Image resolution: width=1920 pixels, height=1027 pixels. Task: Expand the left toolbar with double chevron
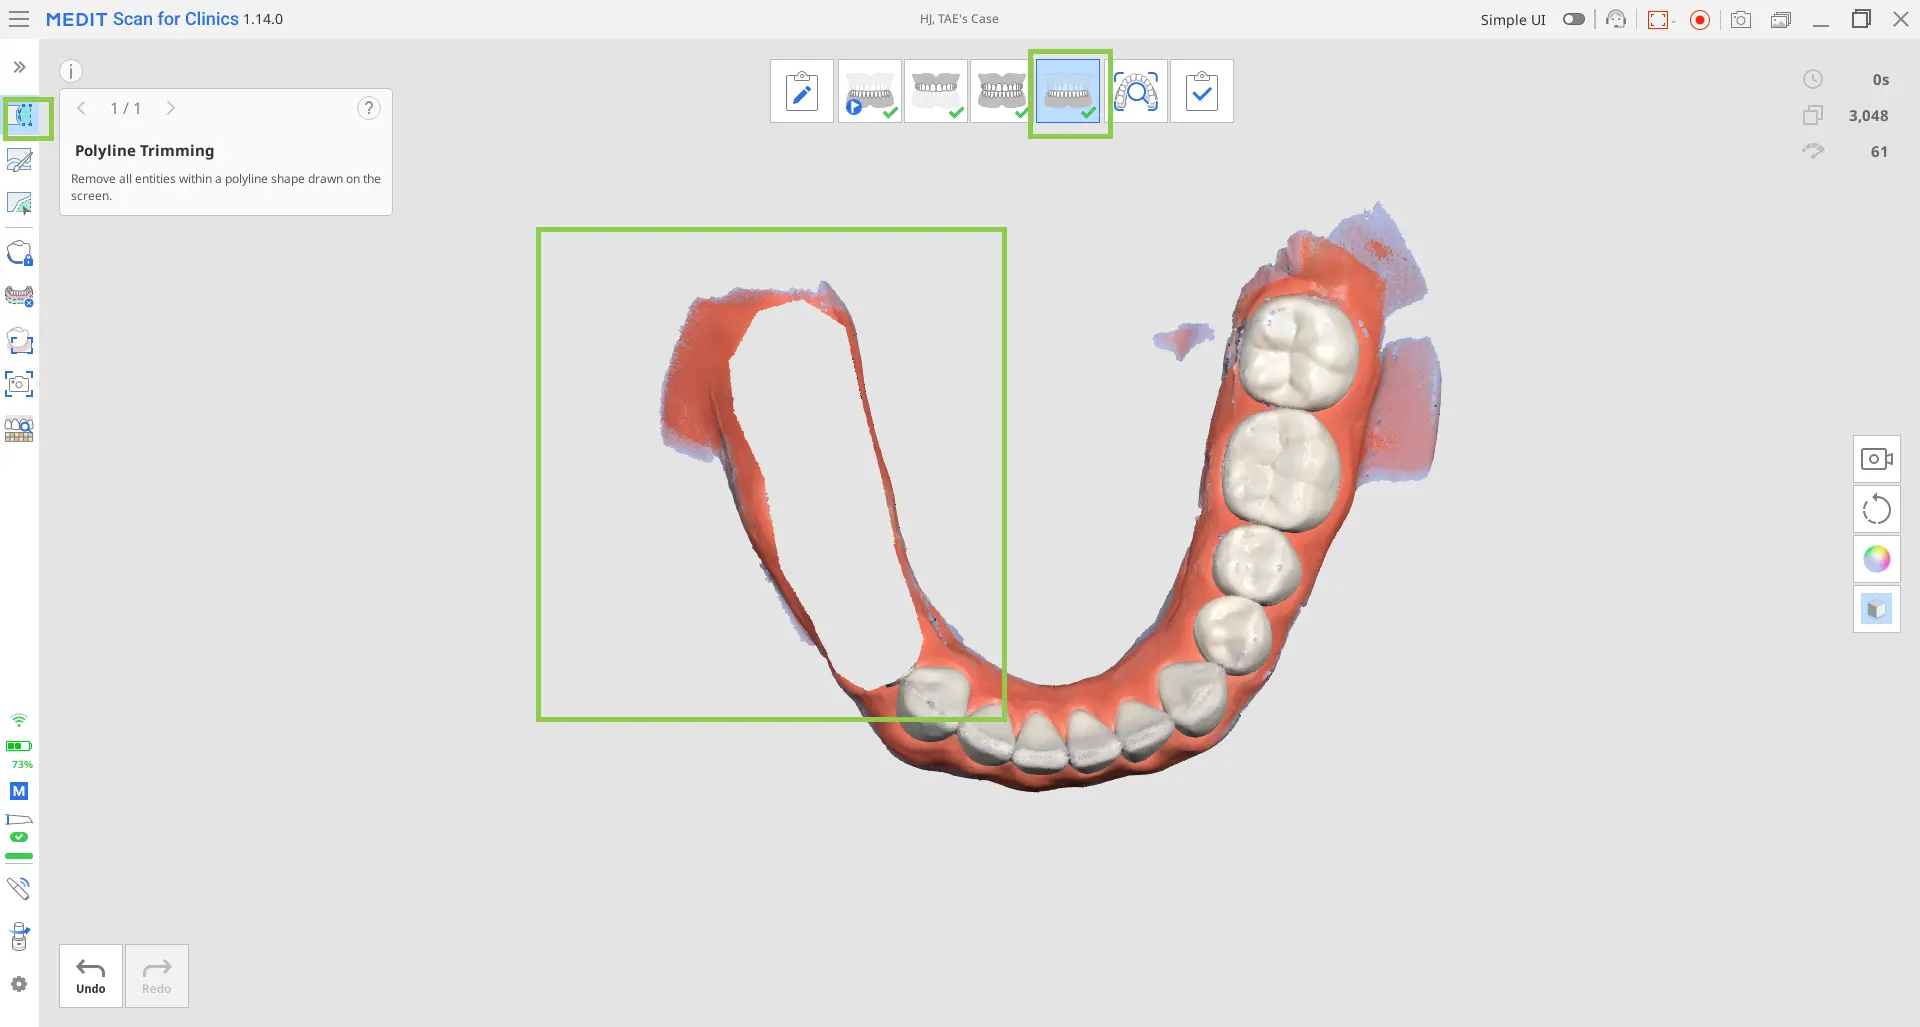pos(19,67)
